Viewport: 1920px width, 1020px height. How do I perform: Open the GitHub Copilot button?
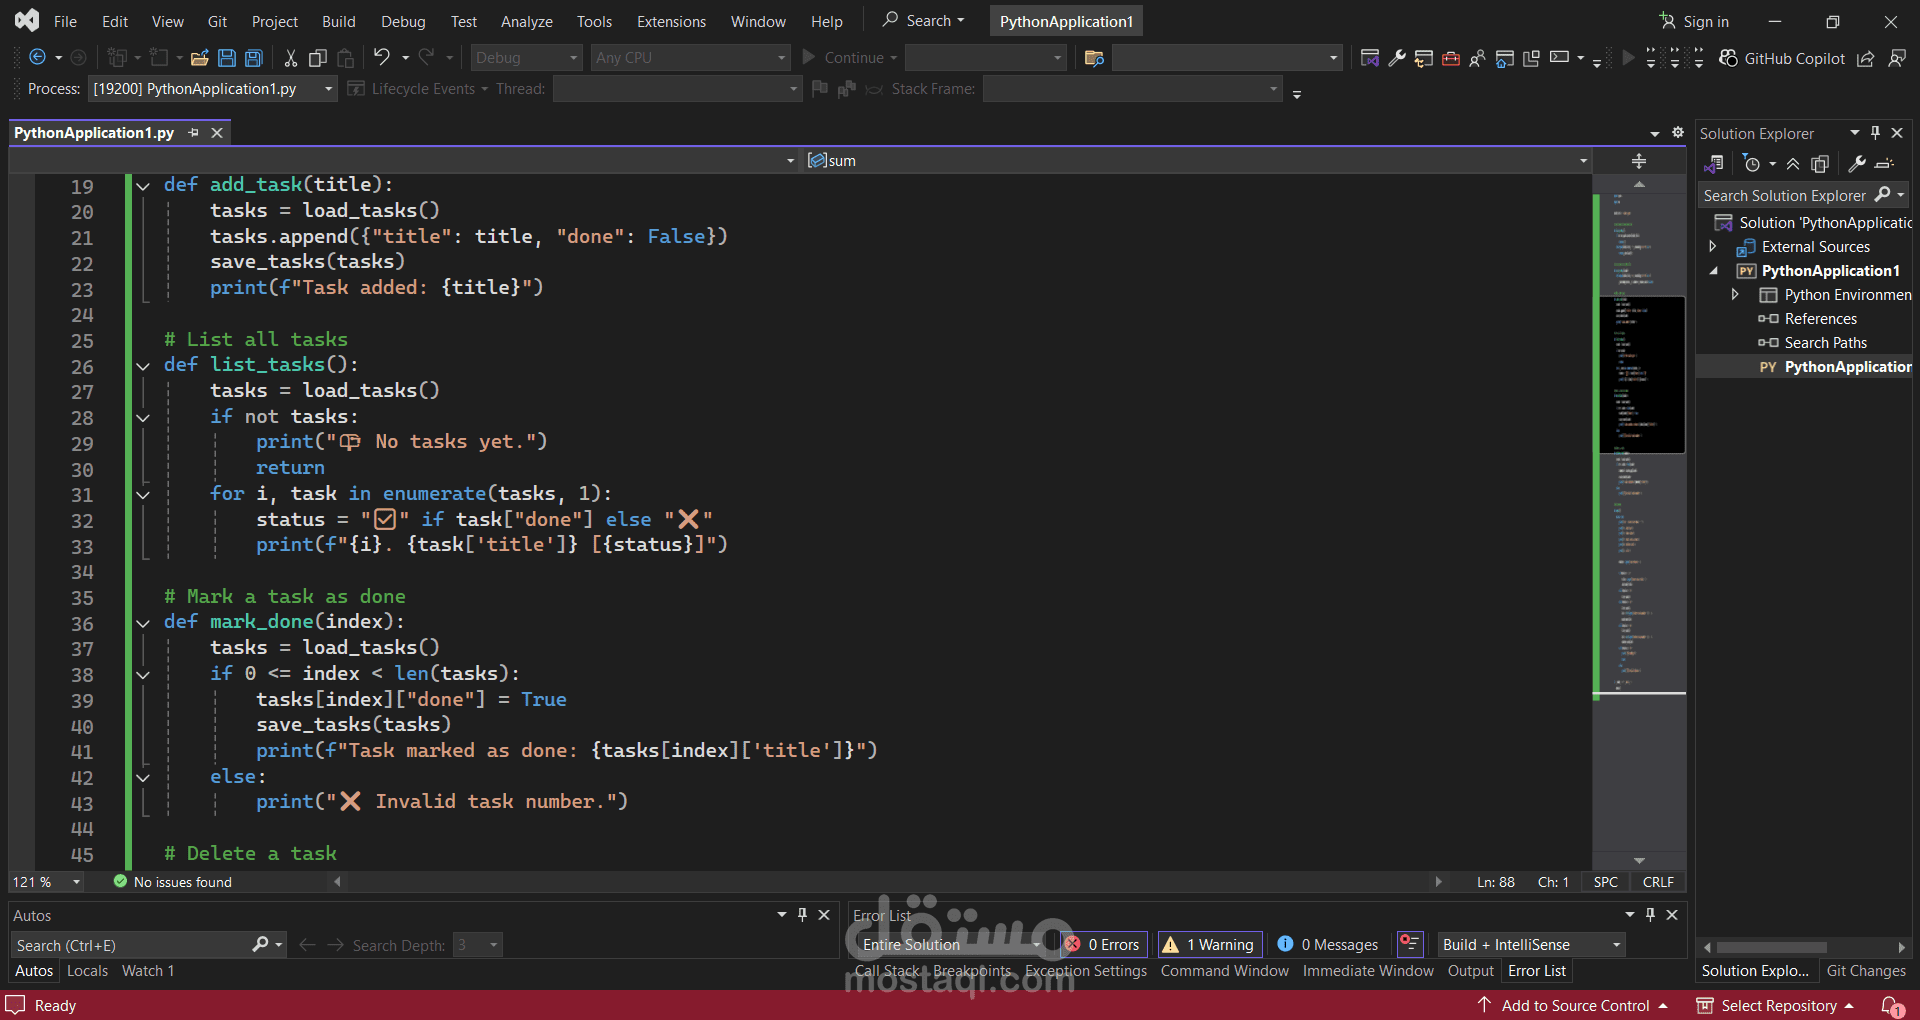pos(1782,58)
